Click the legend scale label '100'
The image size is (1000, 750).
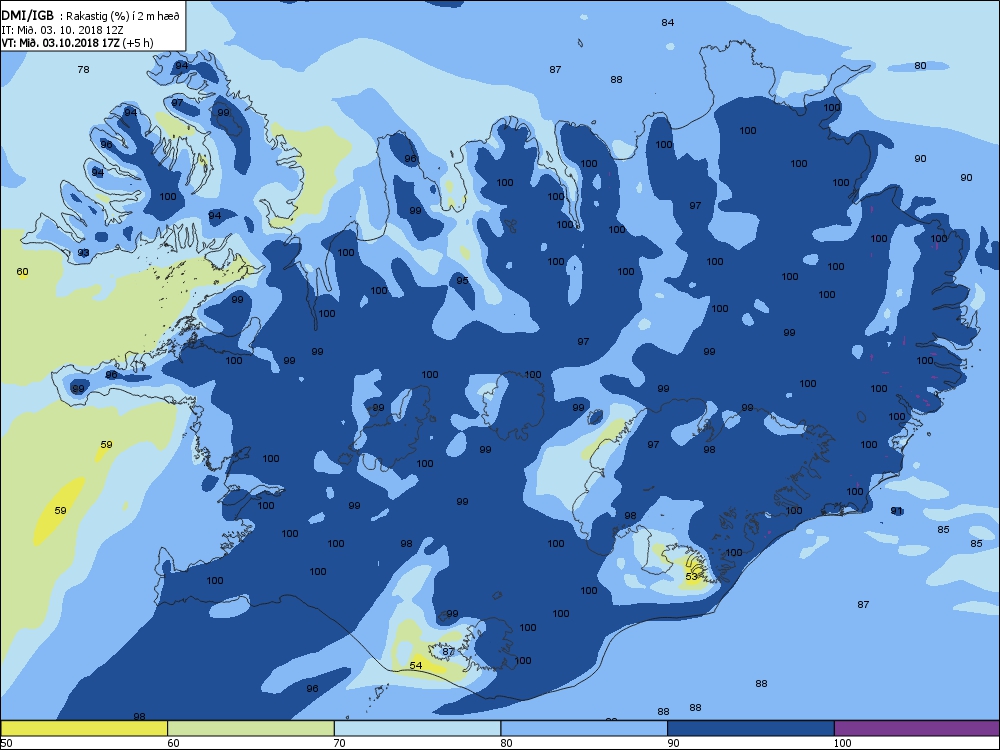pos(842,743)
